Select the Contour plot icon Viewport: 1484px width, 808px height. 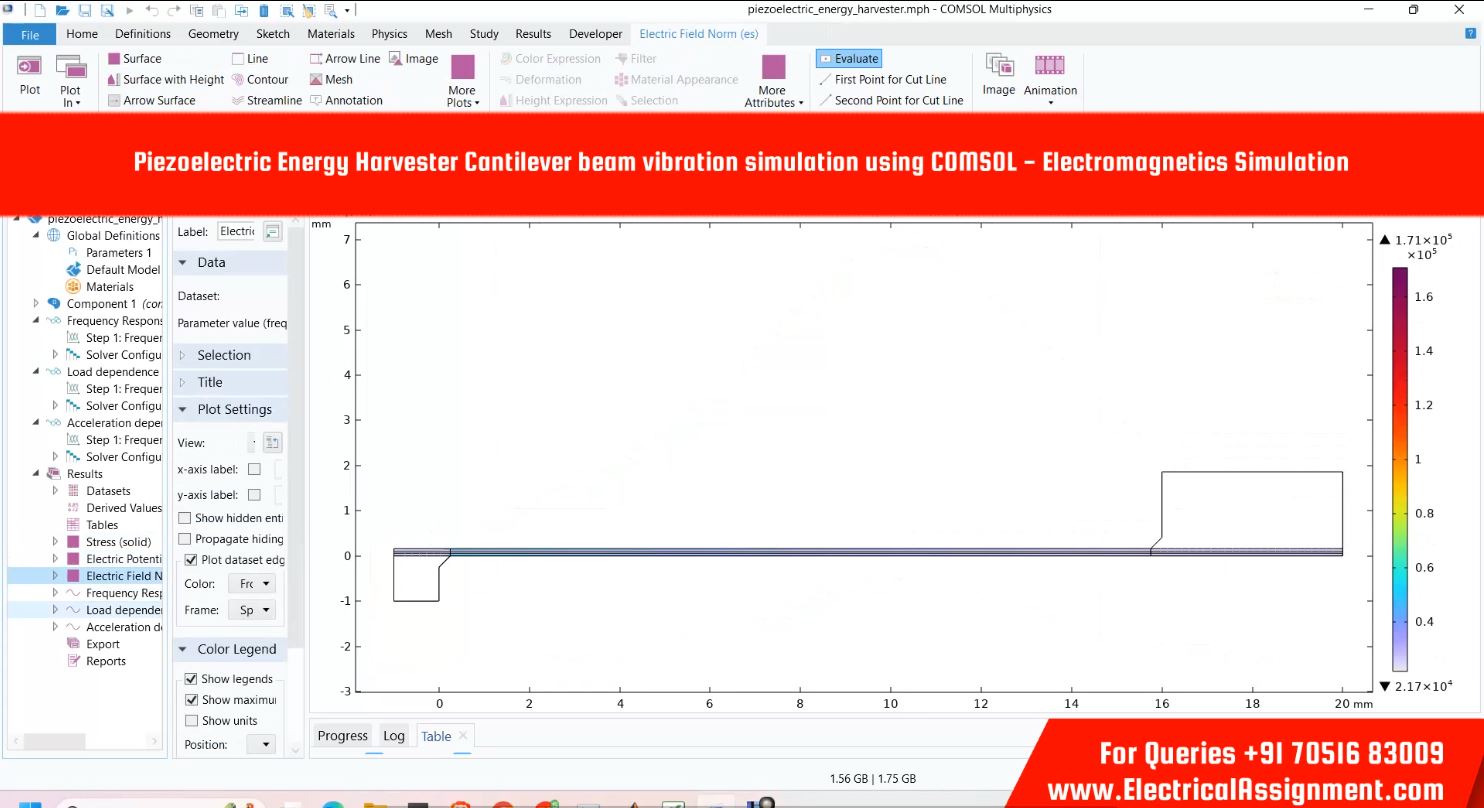click(x=238, y=80)
